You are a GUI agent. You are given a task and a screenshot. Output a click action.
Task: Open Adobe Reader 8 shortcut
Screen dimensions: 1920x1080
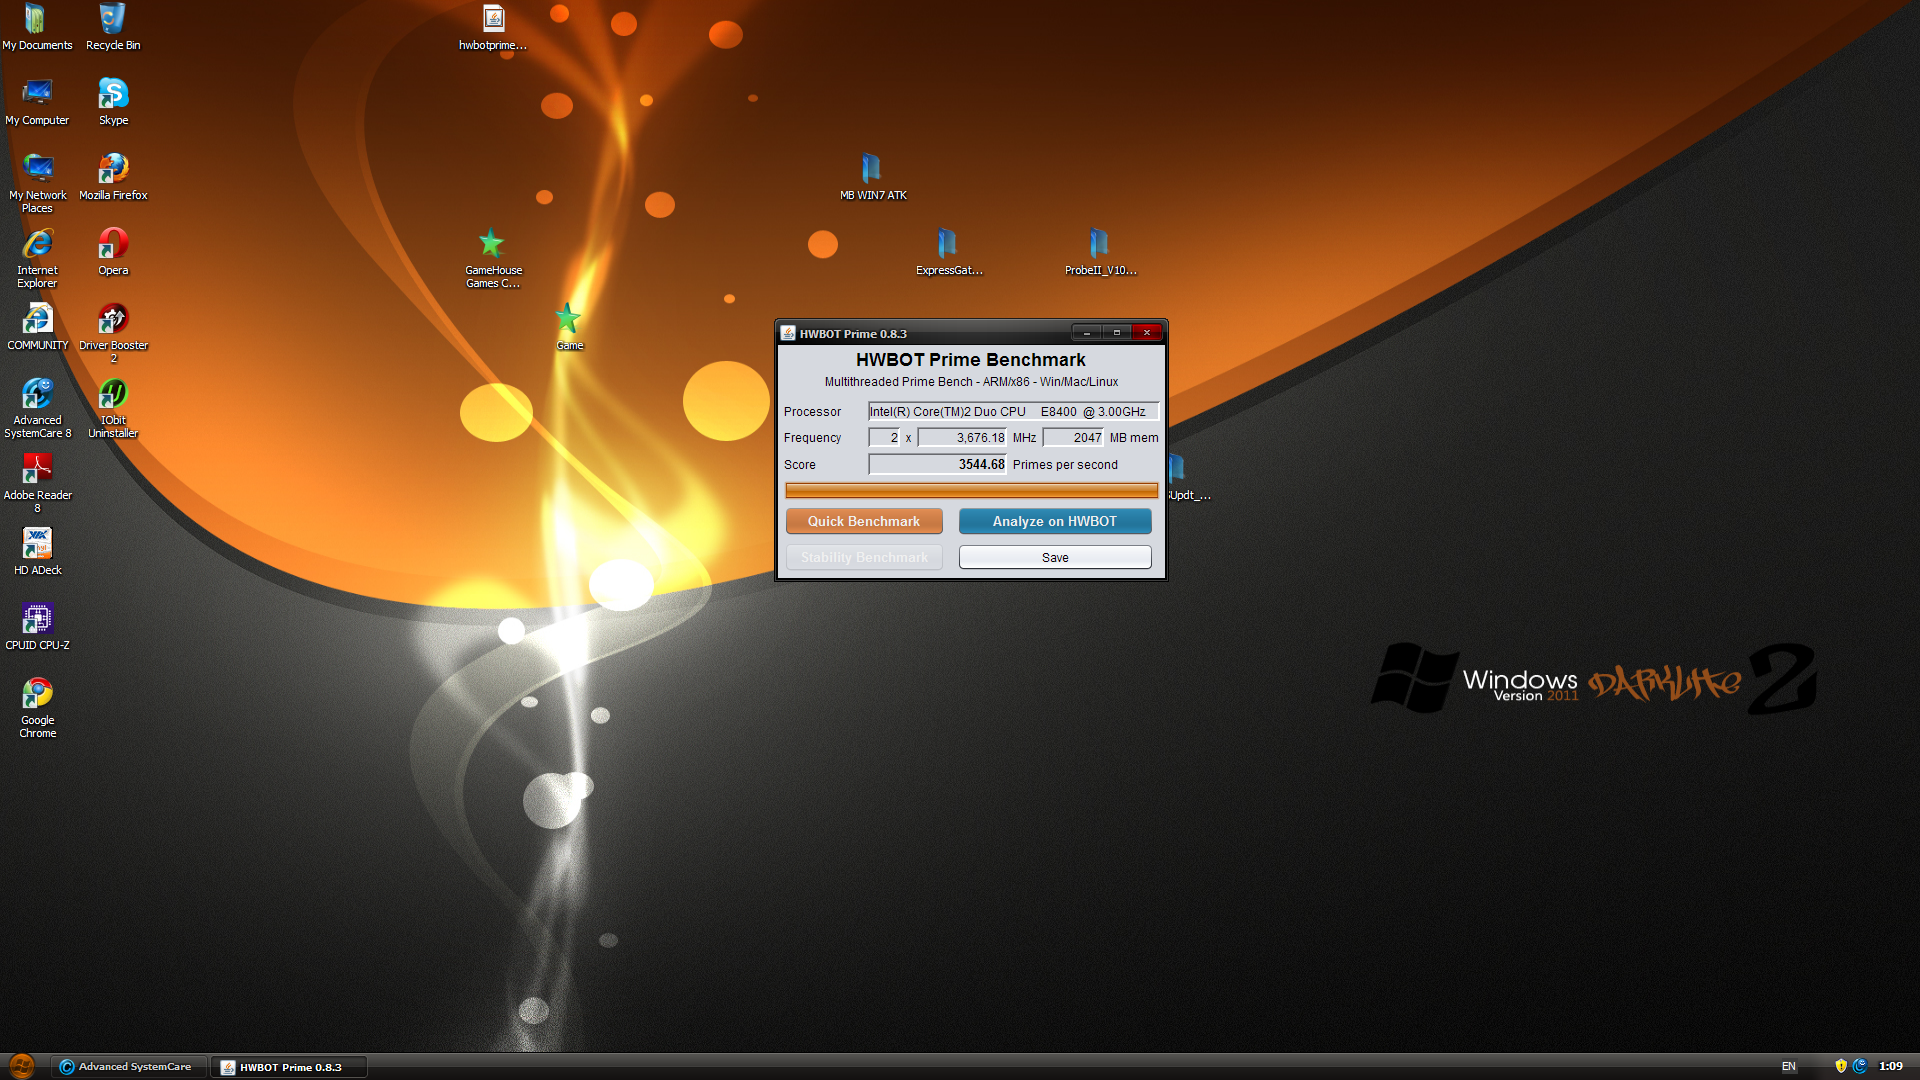tap(37, 483)
